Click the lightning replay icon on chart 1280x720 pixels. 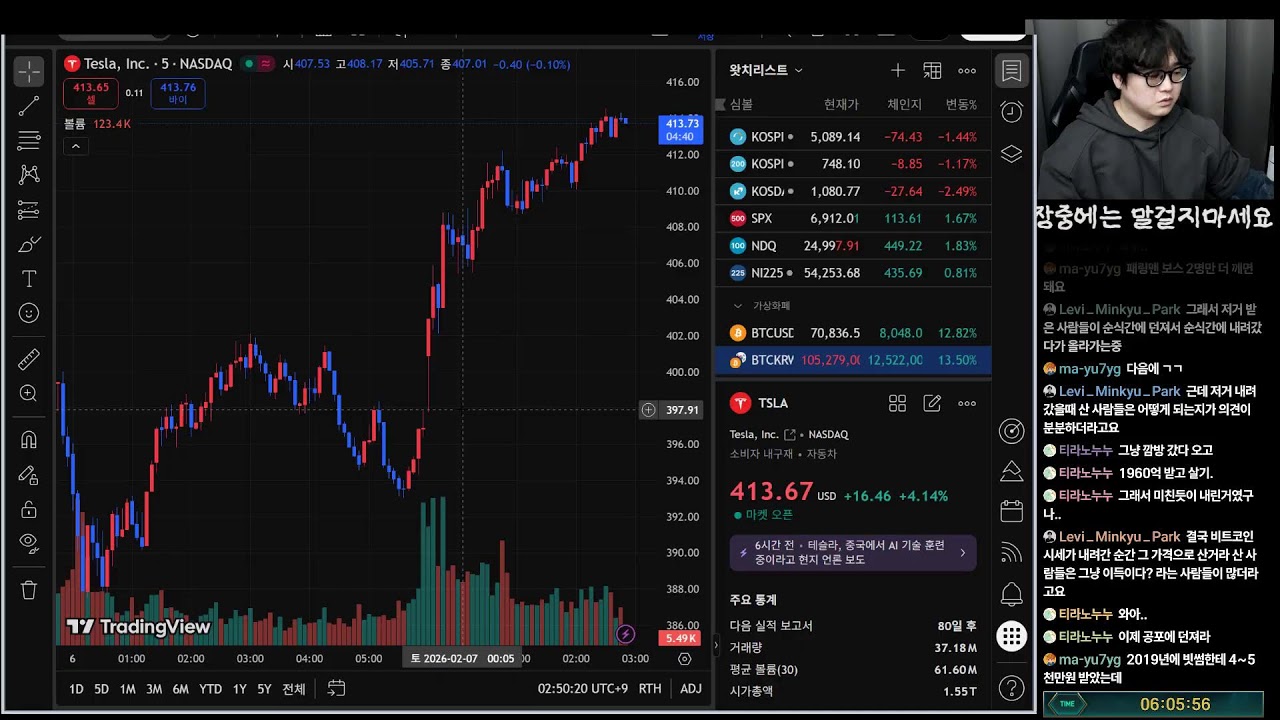[626, 634]
